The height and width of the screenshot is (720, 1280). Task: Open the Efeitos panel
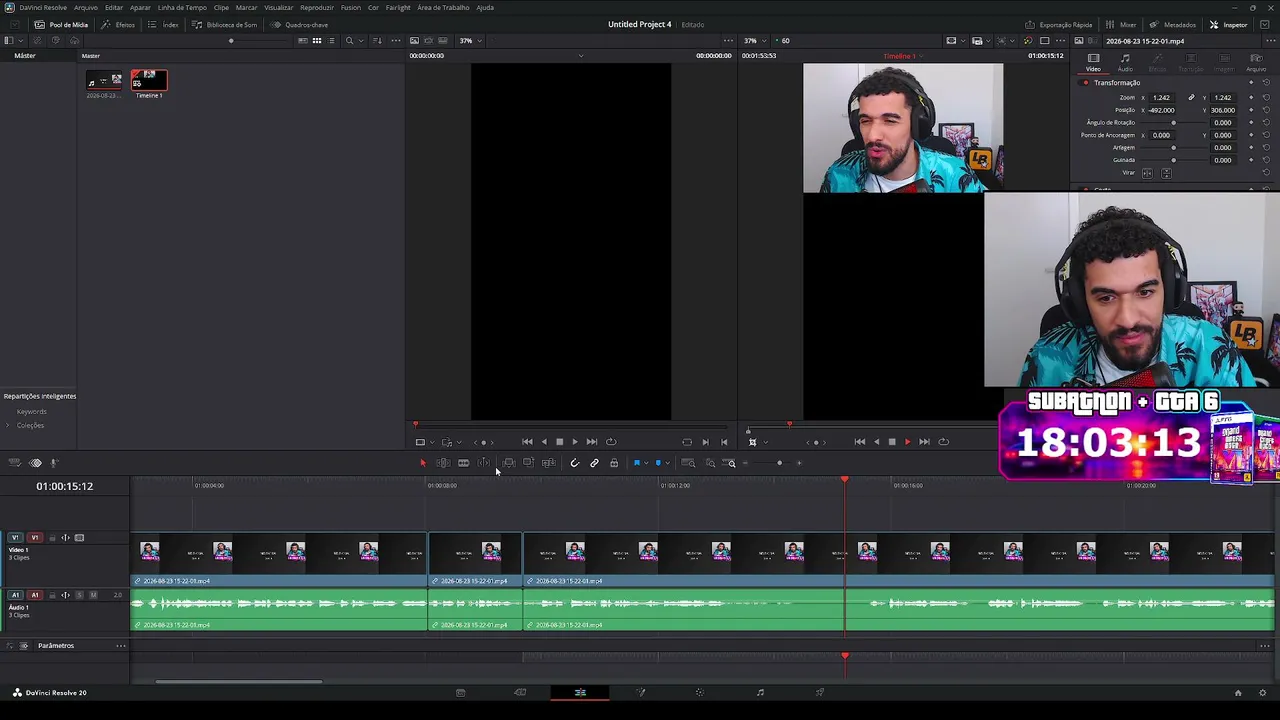tap(118, 24)
